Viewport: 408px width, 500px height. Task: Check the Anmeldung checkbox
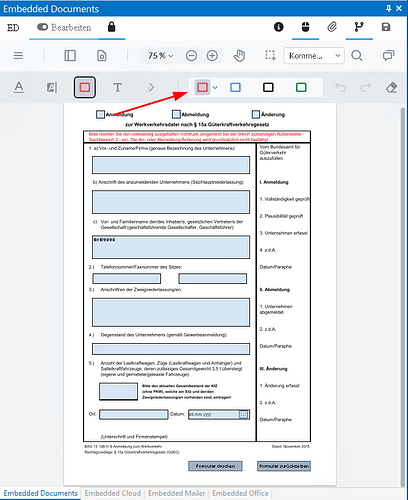[x=100, y=114]
